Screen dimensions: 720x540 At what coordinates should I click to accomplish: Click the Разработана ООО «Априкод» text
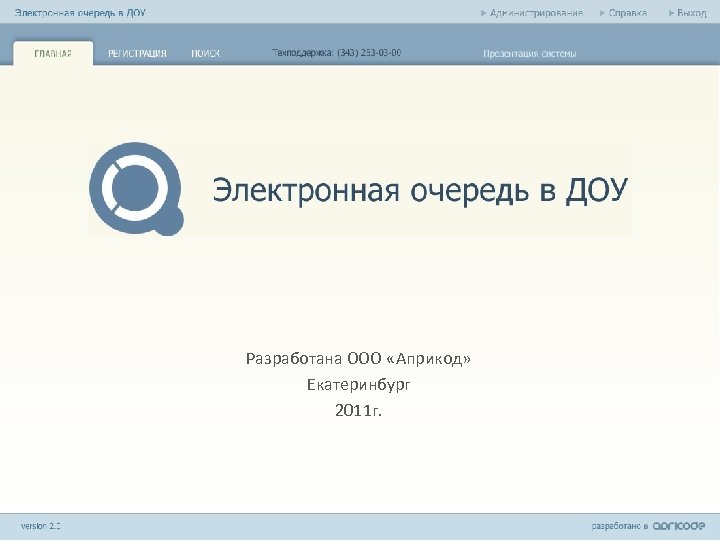click(358, 358)
